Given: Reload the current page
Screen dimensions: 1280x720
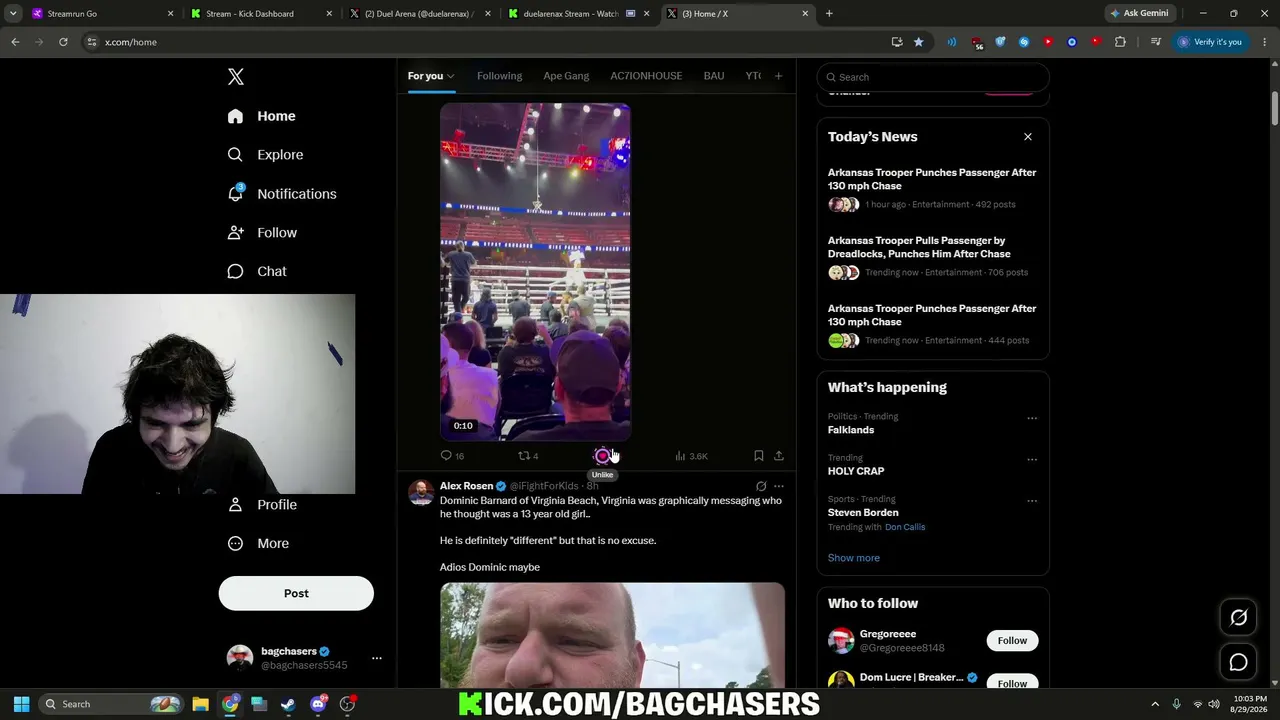Looking at the screenshot, I should click(x=63, y=42).
